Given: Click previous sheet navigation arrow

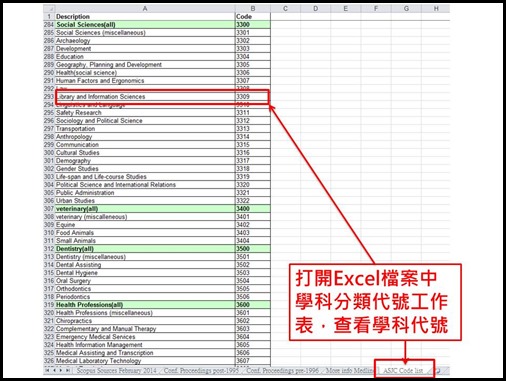Looking at the screenshot, I should [x=54, y=370].
